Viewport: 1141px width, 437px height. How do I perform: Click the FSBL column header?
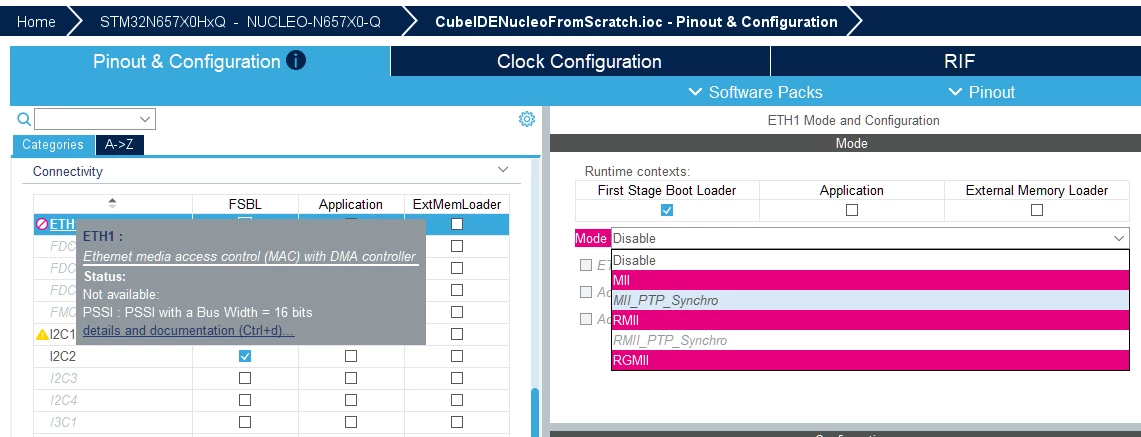pyautogui.click(x=245, y=204)
